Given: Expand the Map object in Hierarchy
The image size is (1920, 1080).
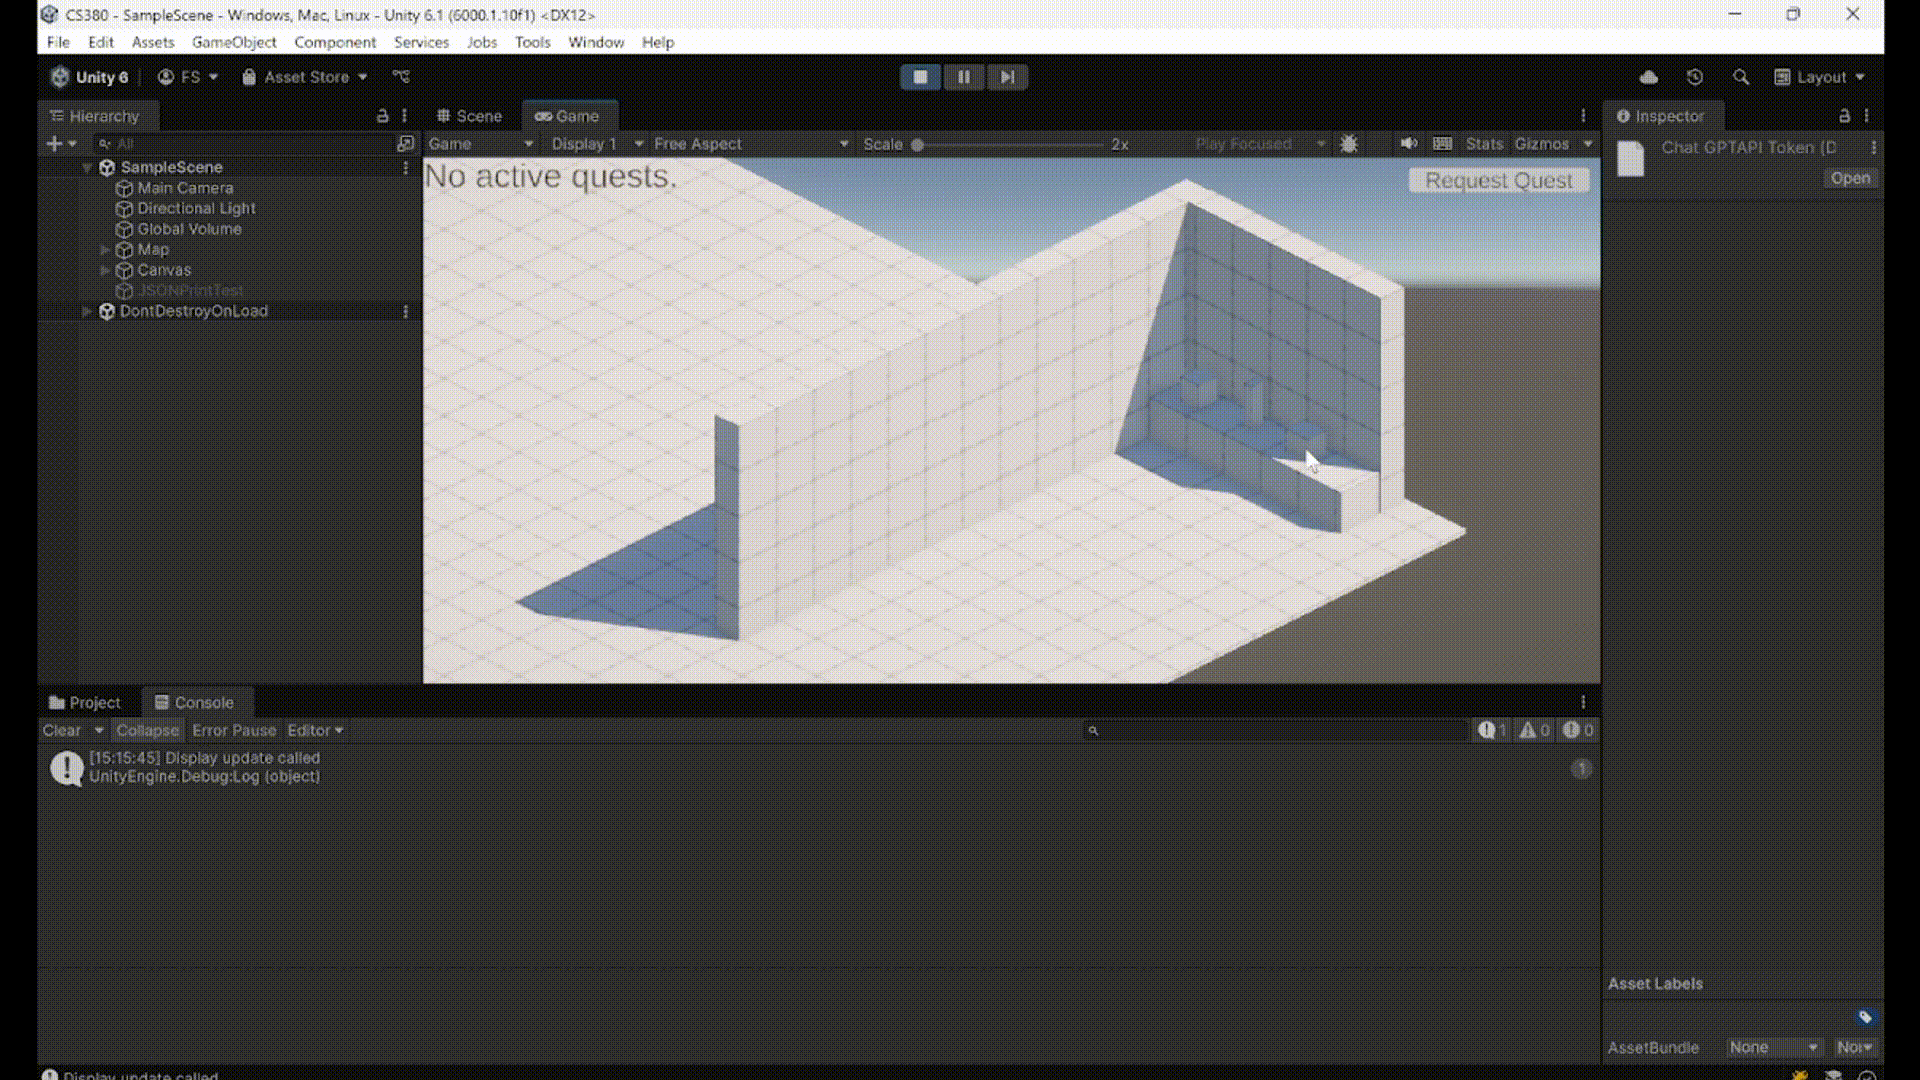Looking at the screenshot, I should click(105, 249).
